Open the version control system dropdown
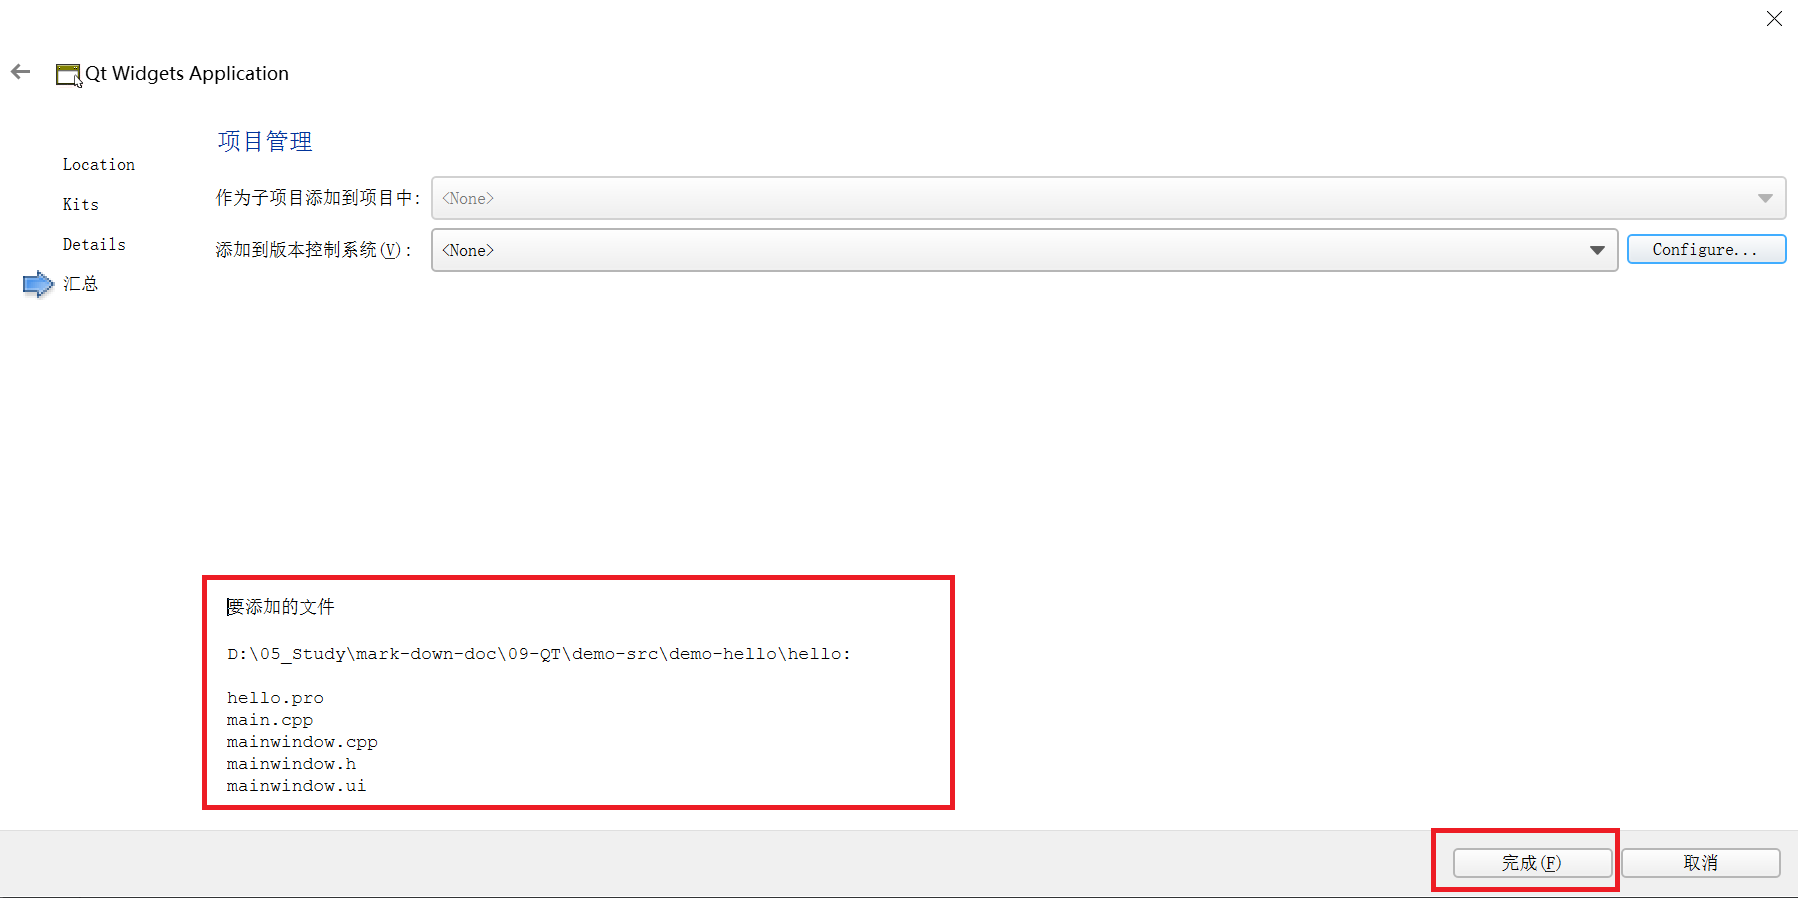The width and height of the screenshot is (1798, 898). coord(1024,250)
